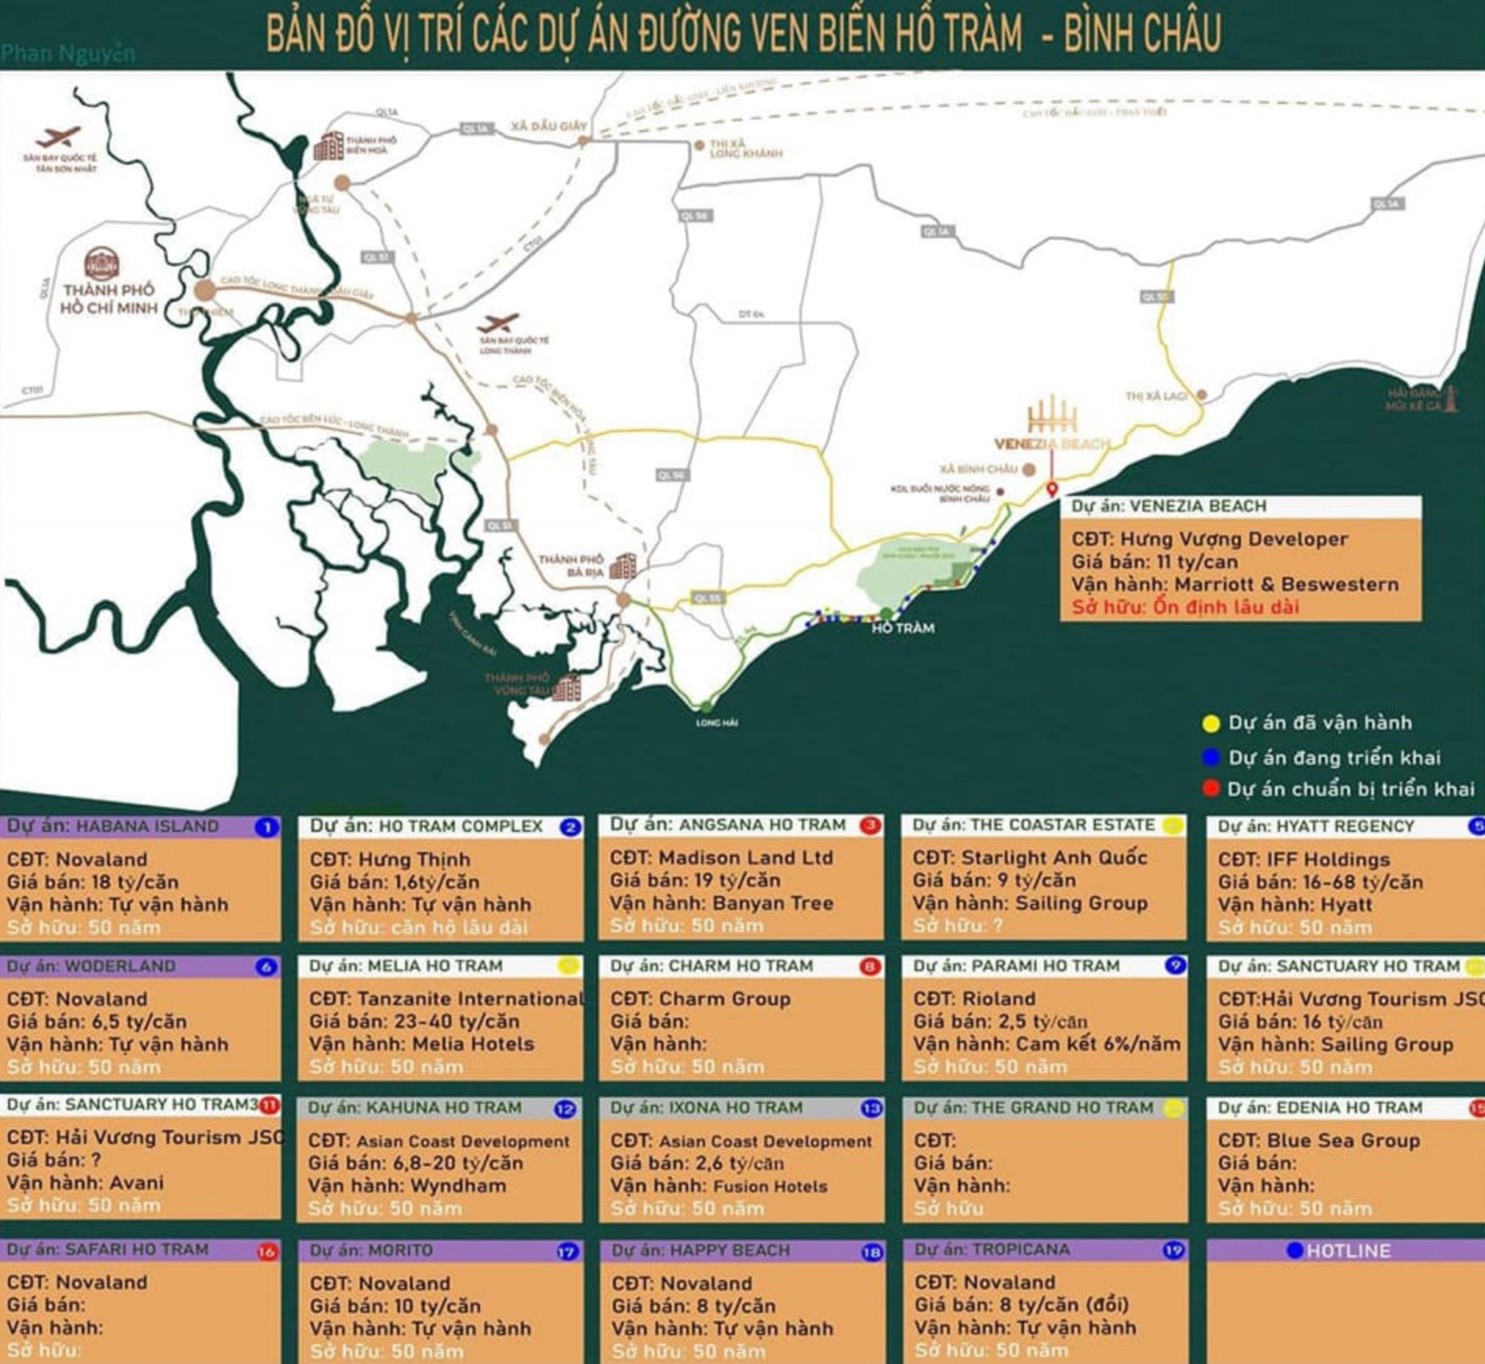1485x1364 pixels.
Task: Open the HOTLINE card header
Action: pos(1345,1250)
